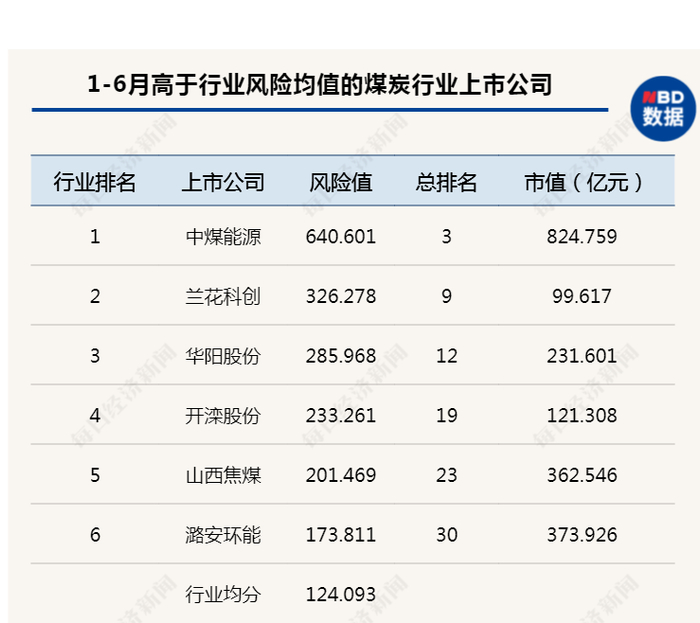The image size is (700, 623).
Task: Select risk value 201.469
Action: click(x=341, y=475)
